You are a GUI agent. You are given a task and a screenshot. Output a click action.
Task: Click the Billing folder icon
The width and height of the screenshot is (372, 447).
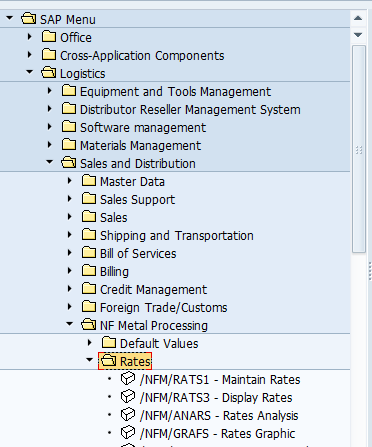pos(89,271)
